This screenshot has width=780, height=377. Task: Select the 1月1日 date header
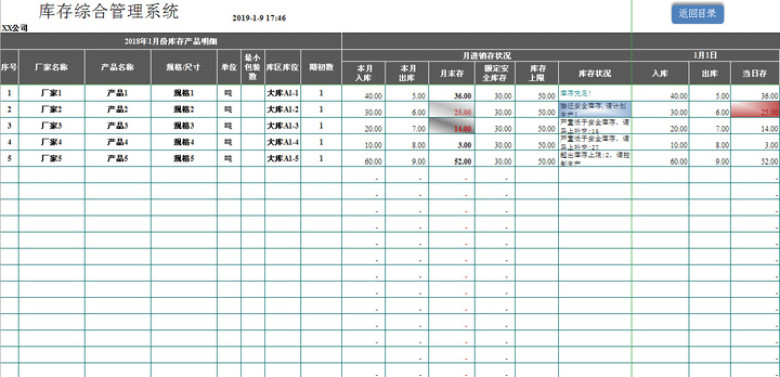(x=706, y=55)
